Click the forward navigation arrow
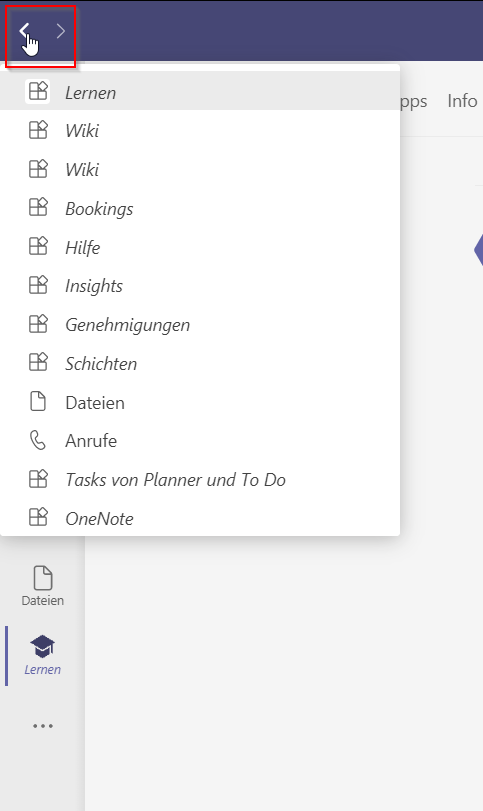Image resolution: width=483 pixels, height=811 pixels. 61,31
